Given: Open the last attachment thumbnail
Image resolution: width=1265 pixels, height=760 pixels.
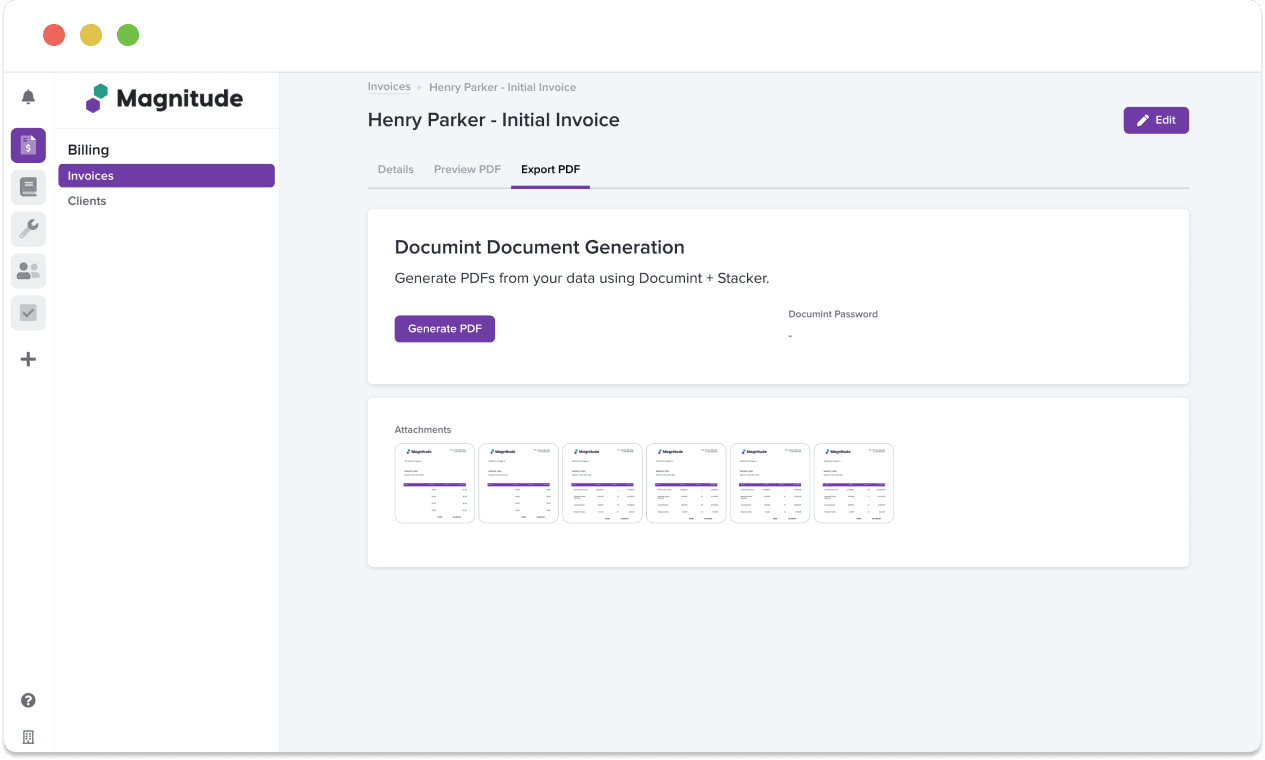Looking at the screenshot, I should 853,483.
